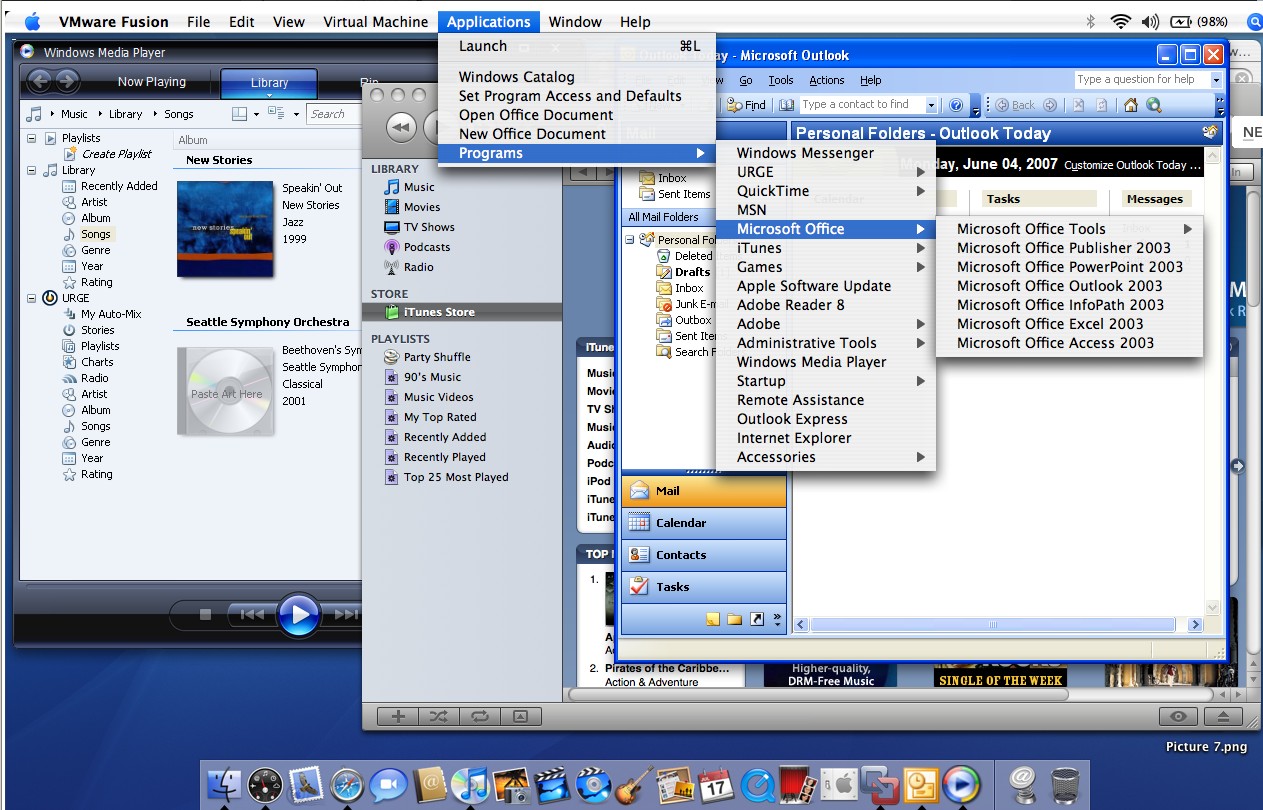Toggle iTunes shuffle button
Image resolution: width=1263 pixels, height=810 pixels.
click(439, 716)
